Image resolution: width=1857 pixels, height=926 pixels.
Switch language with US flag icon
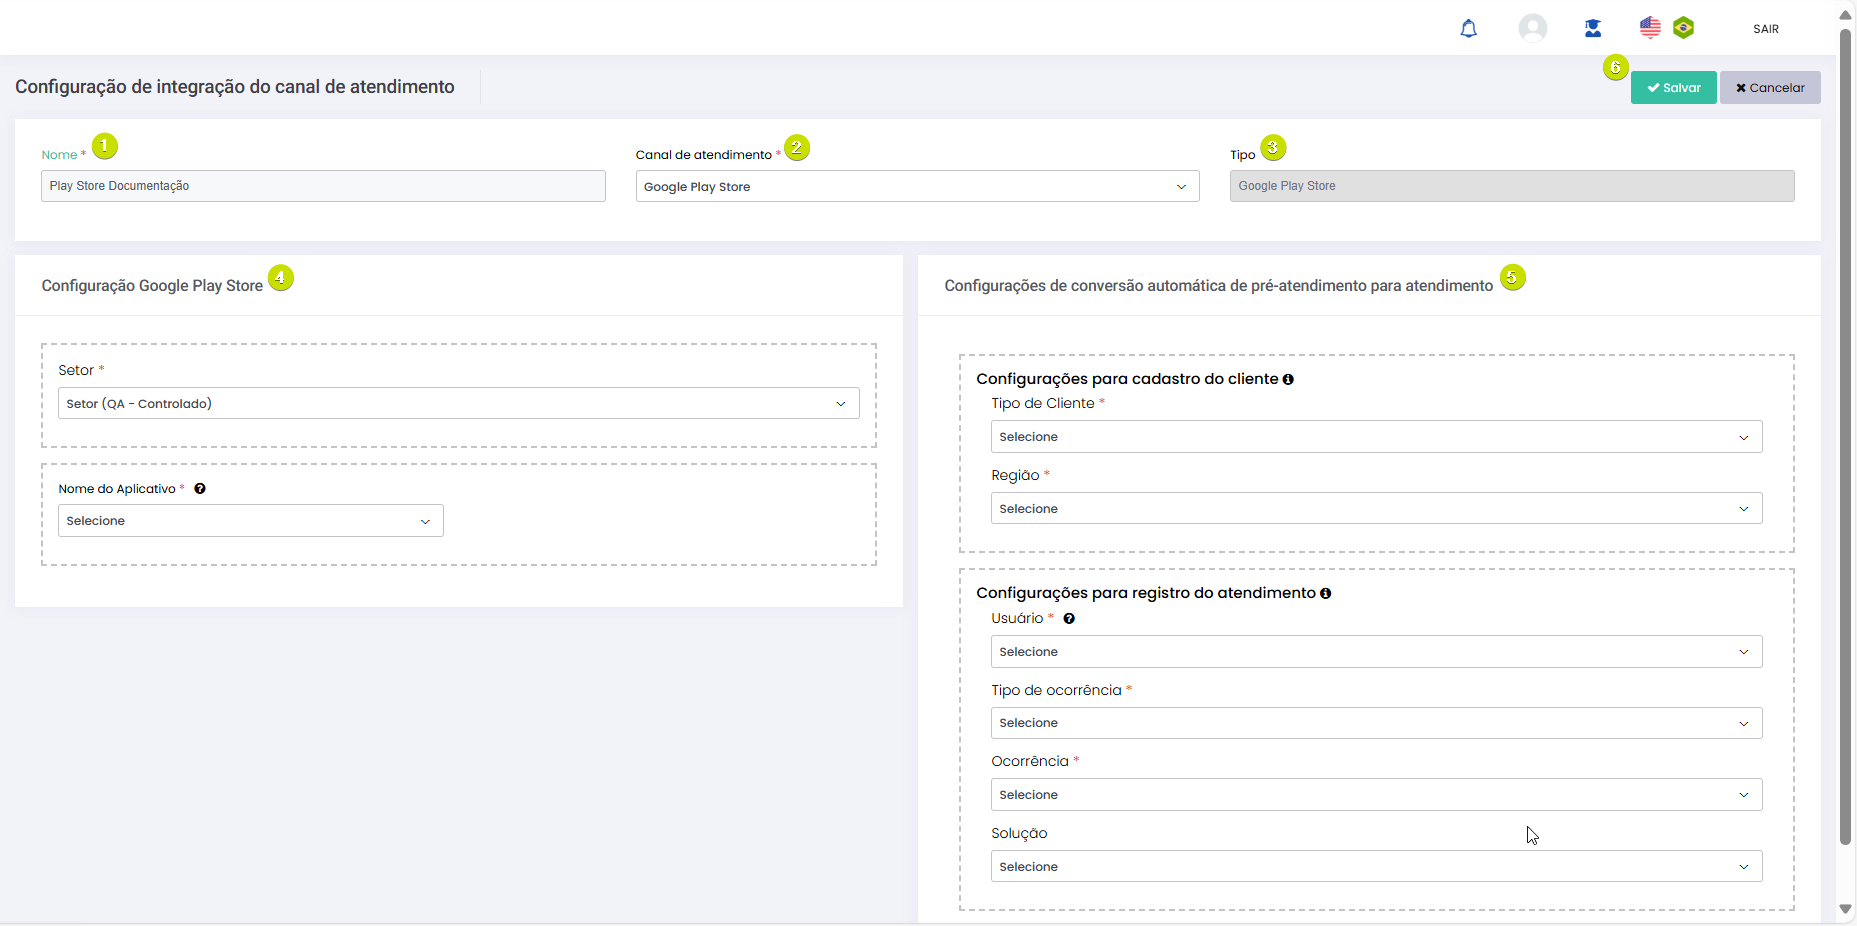click(x=1650, y=28)
